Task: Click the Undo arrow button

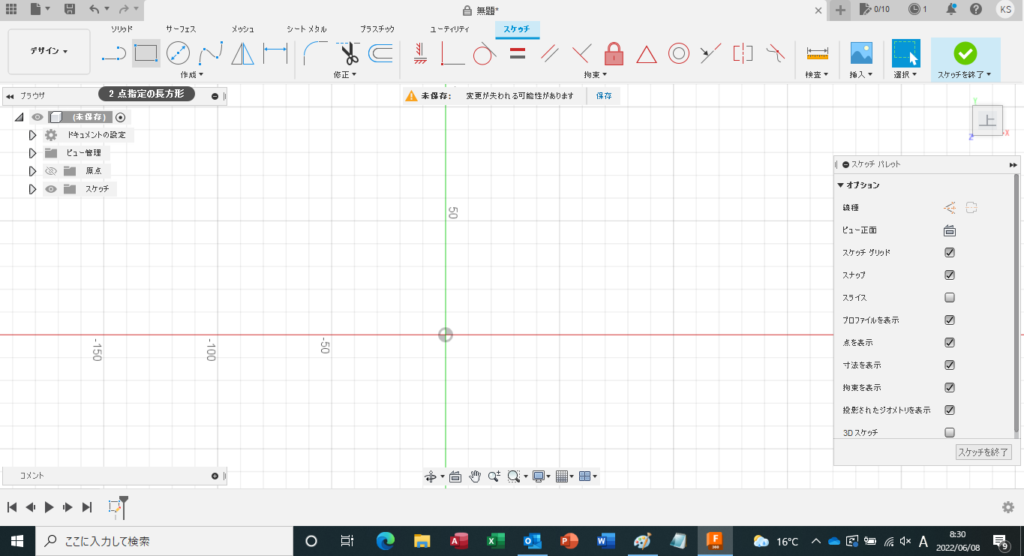Action: click(94, 9)
